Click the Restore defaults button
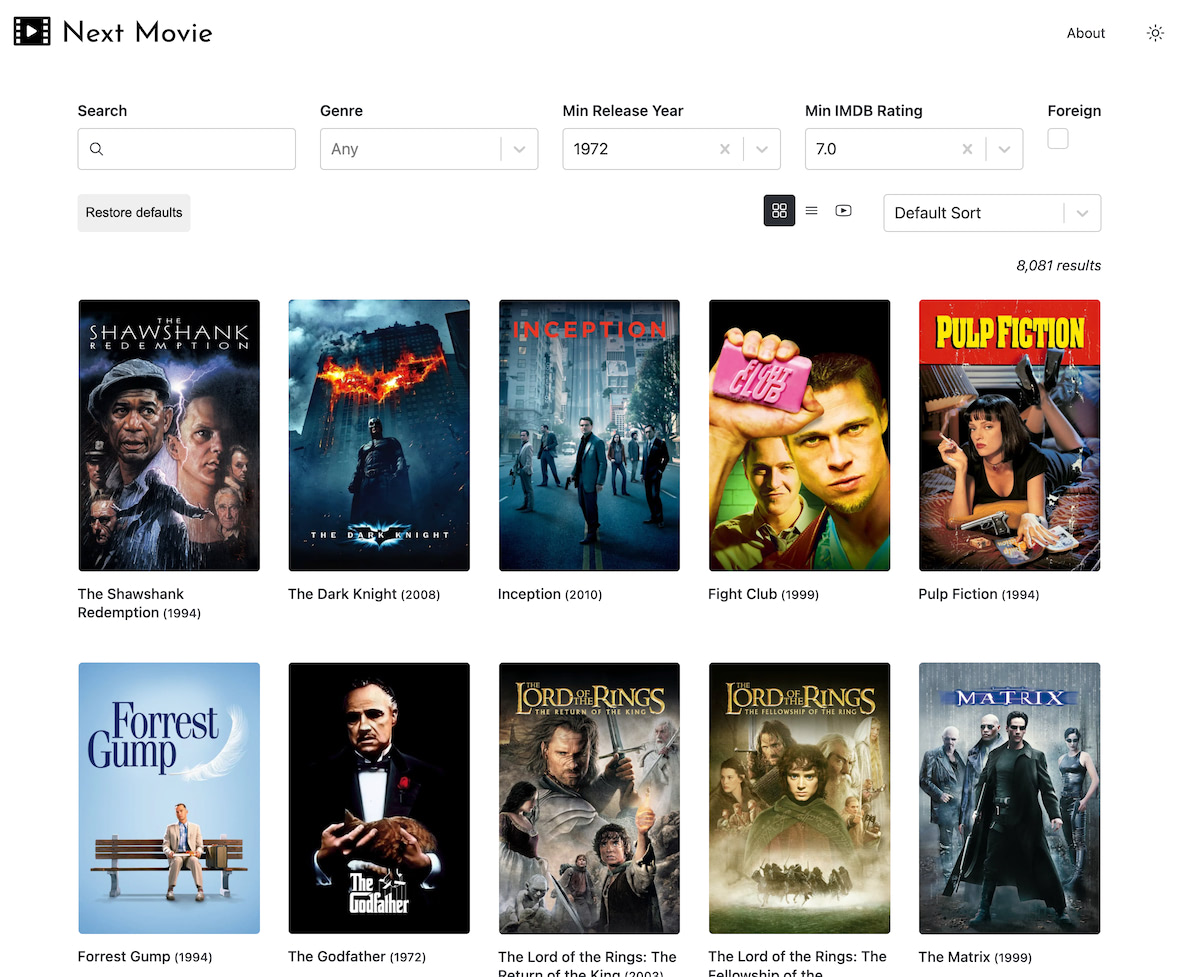1178x977 pixels. (x=134, y=213)
